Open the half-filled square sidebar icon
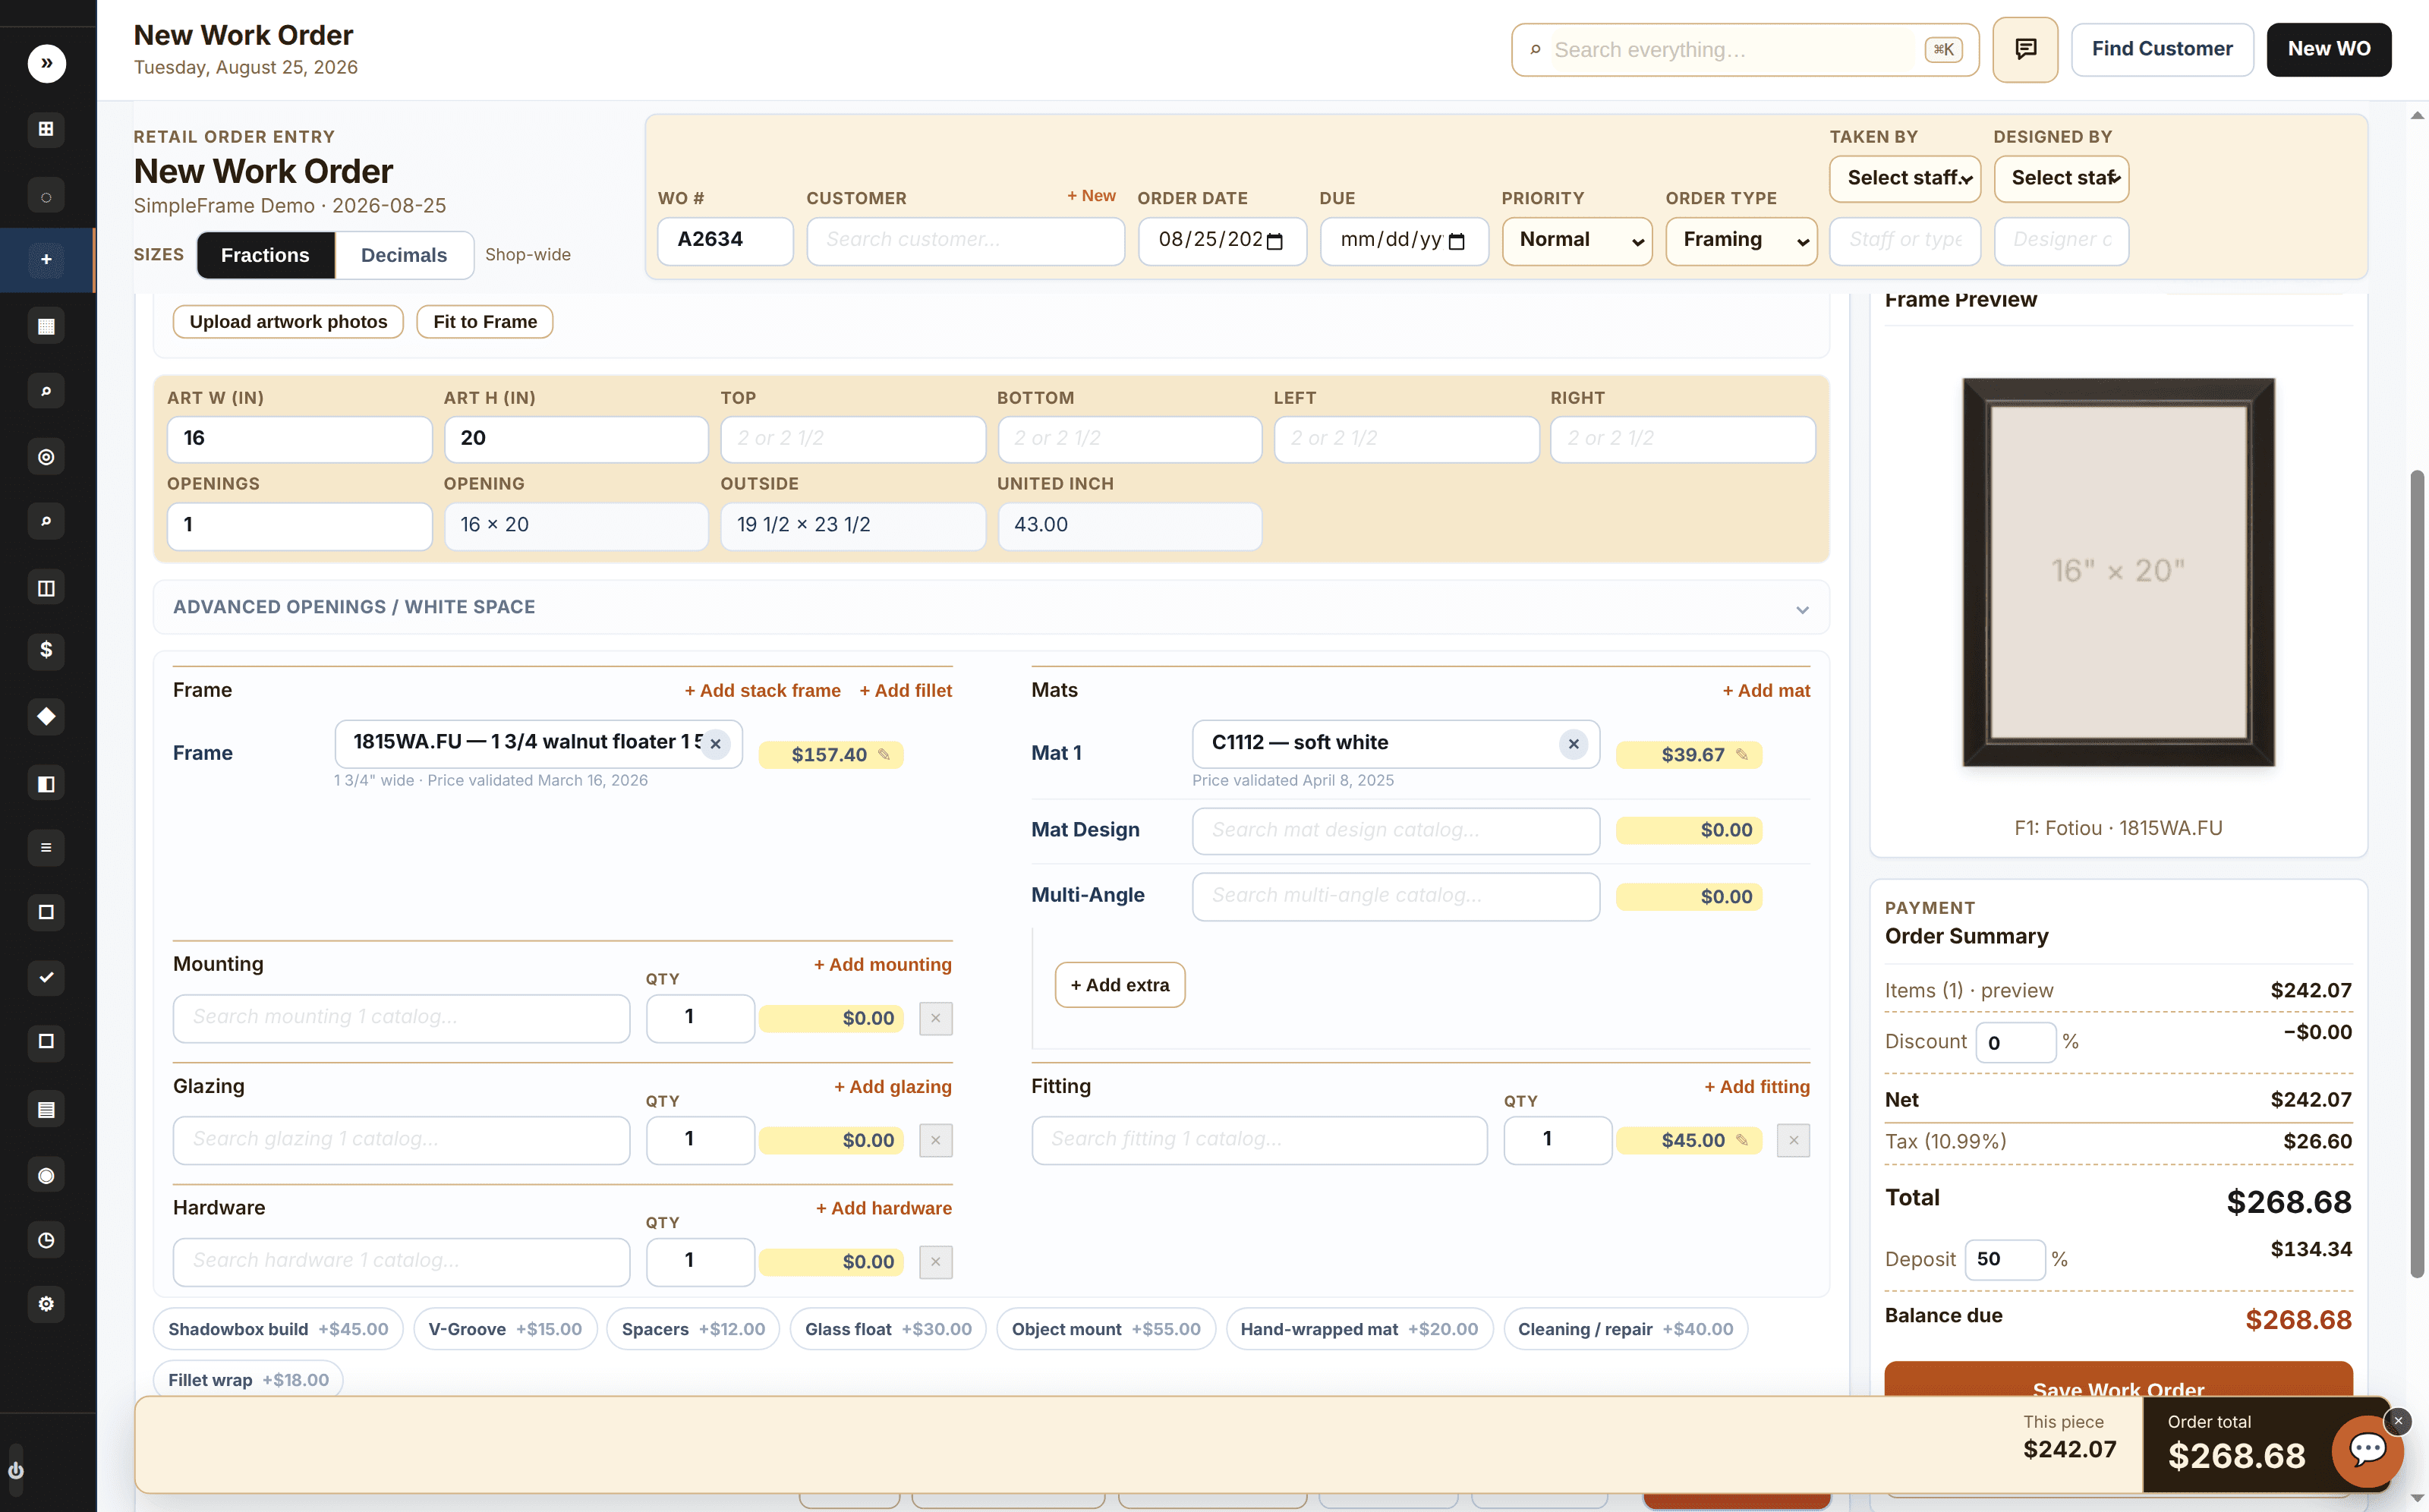 coord(46,784)
